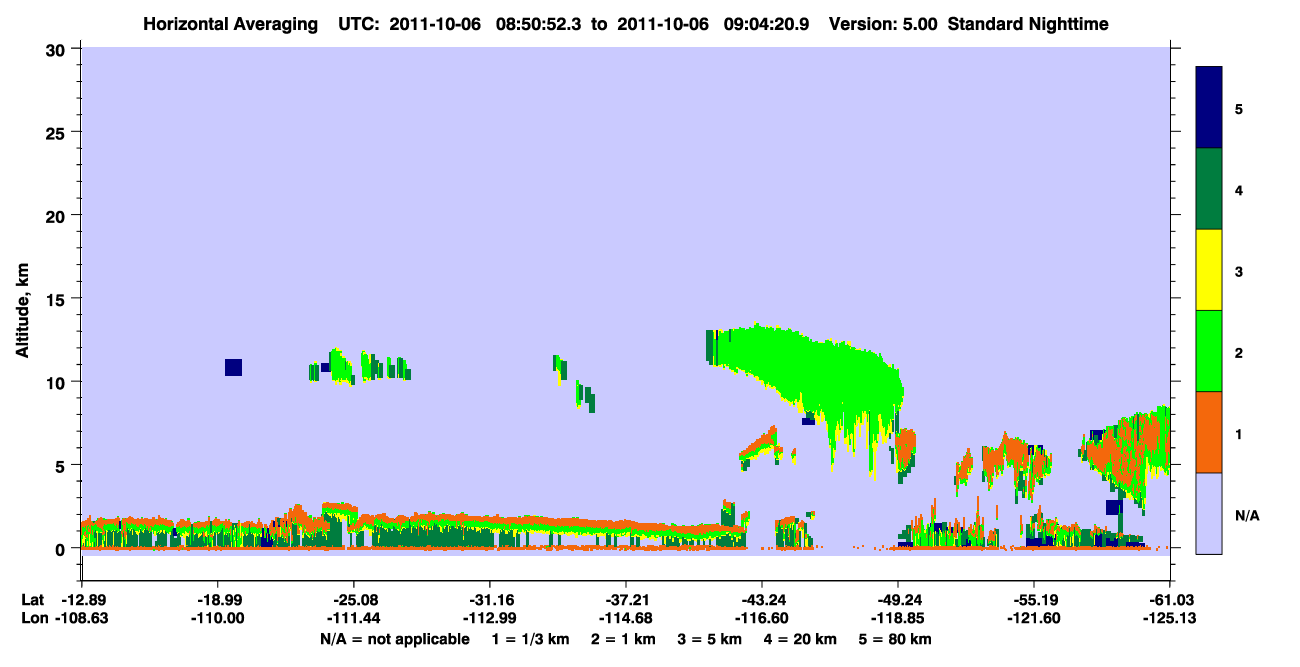Click the lavender N/A colorbar segment

[x=1209, y=513]
